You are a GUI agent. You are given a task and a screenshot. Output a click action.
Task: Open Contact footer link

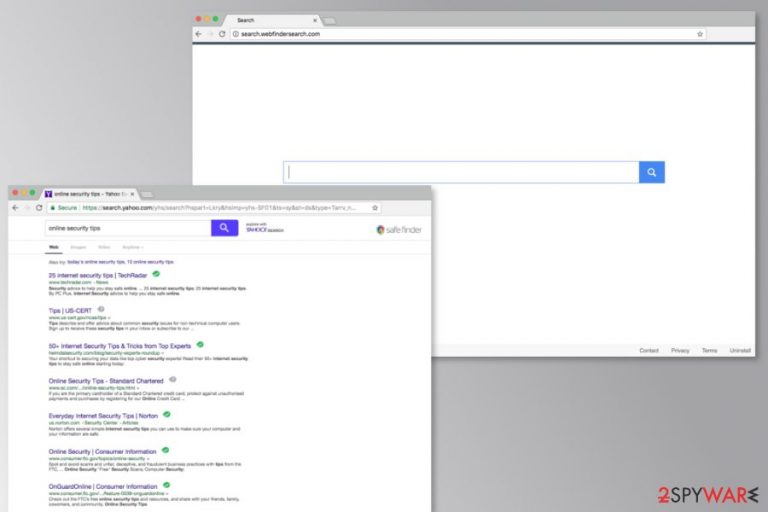(649, 350)
